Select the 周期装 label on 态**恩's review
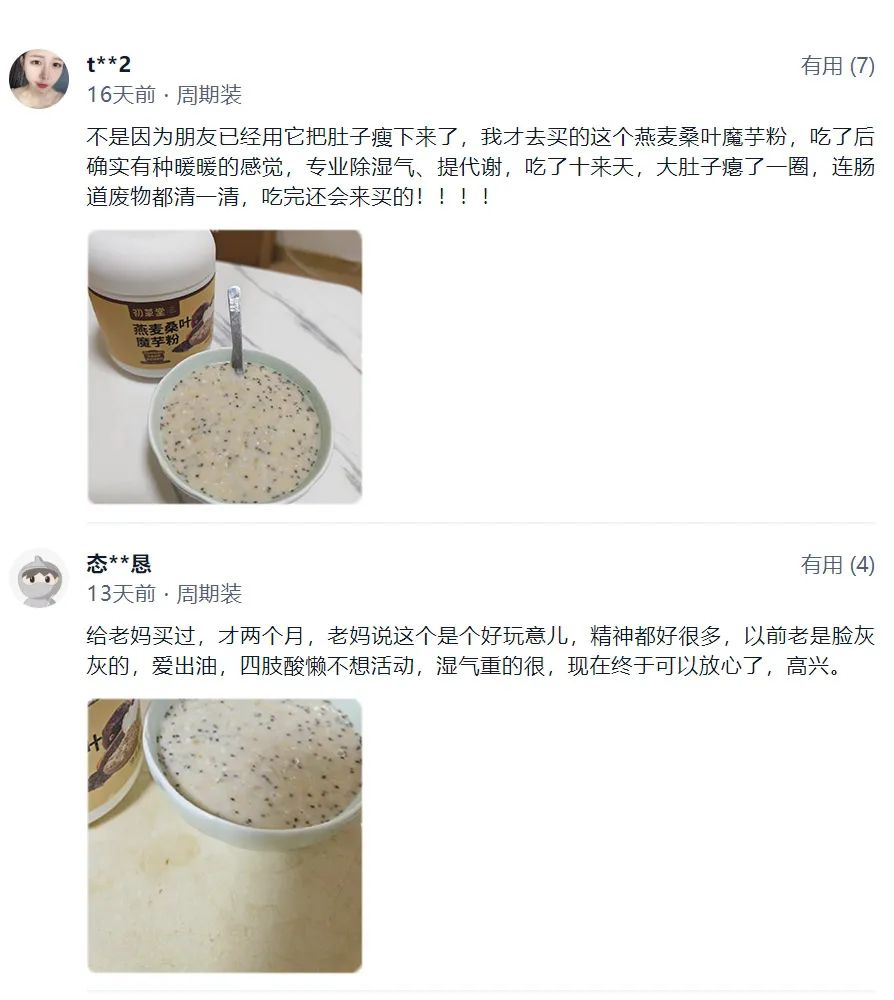894x1000 pixels. coord(209,594)
